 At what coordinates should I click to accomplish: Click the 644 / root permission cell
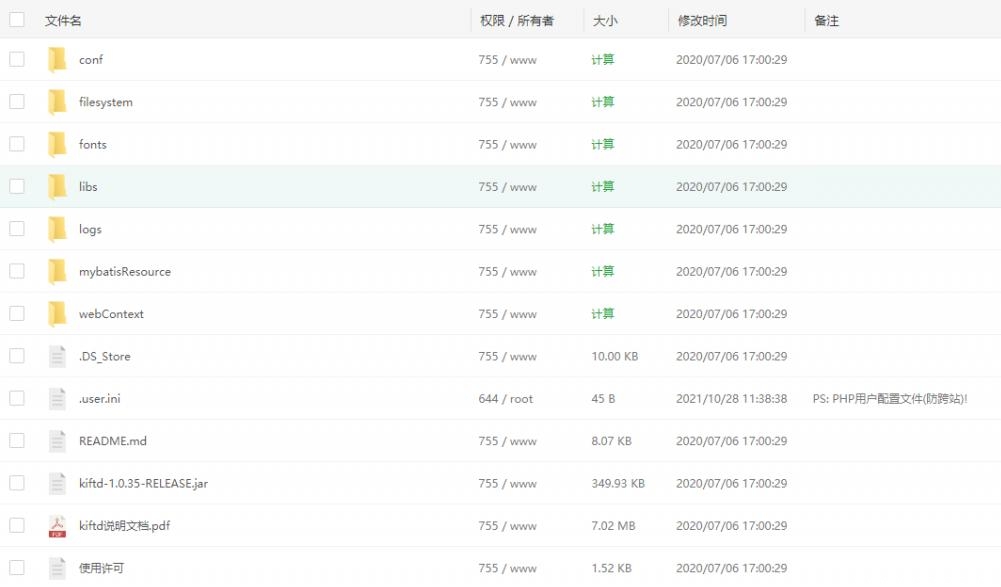point(506,399)
